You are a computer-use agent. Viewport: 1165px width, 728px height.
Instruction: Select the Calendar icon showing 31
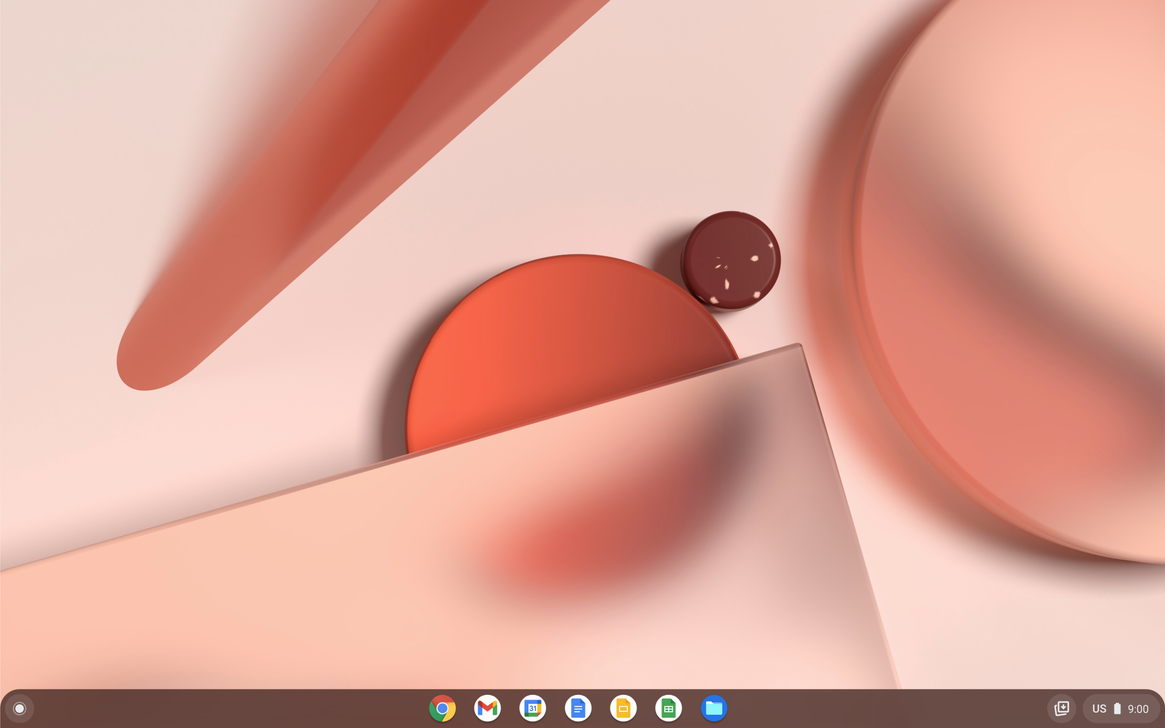tap(533, 708)
